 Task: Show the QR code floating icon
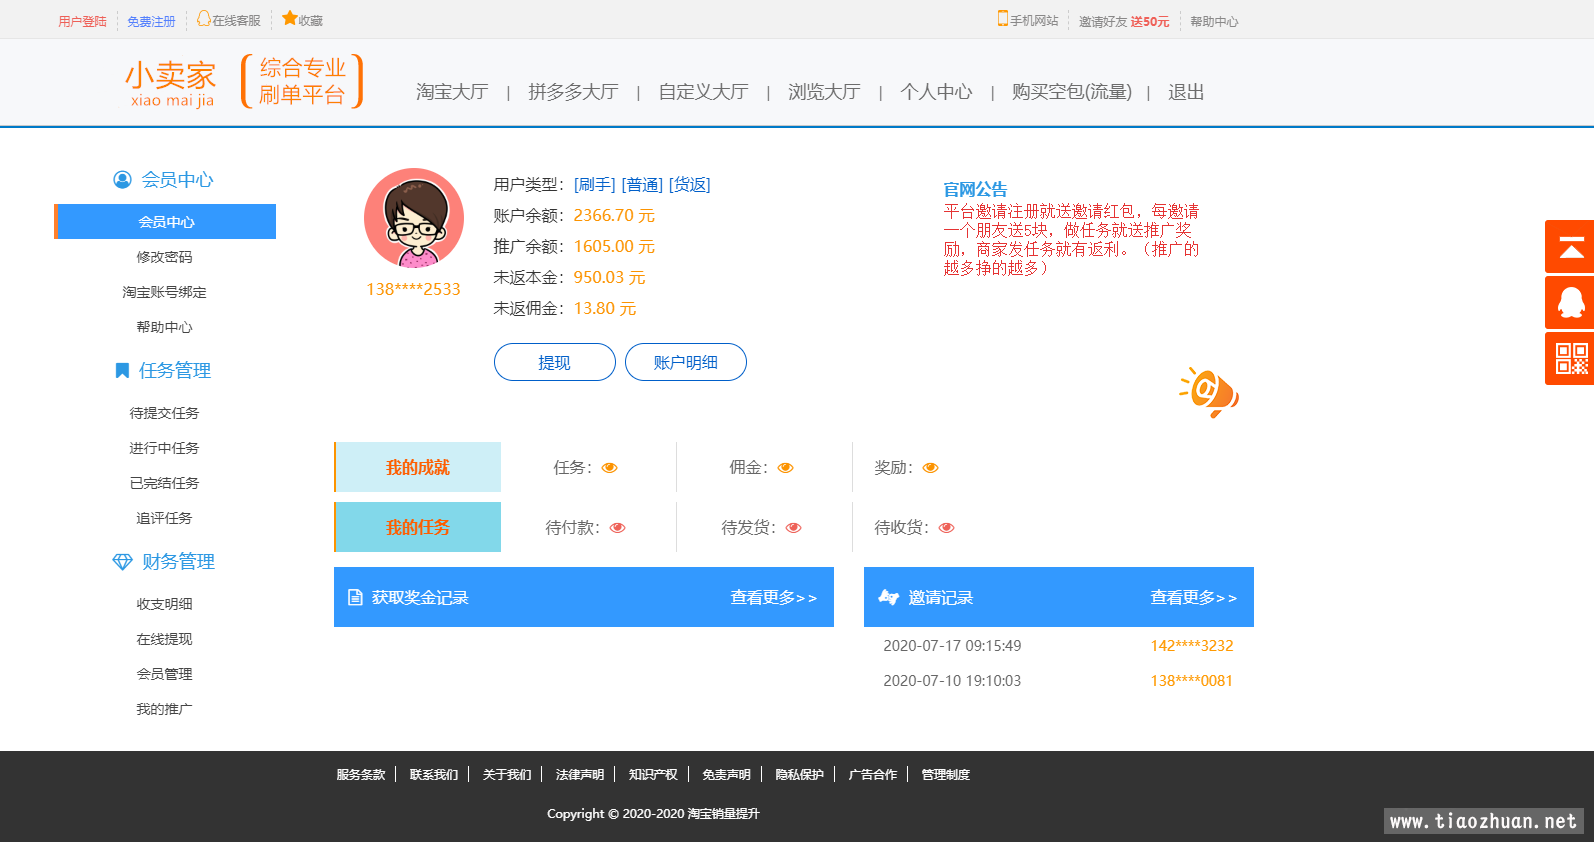(x=1570, y=358)
